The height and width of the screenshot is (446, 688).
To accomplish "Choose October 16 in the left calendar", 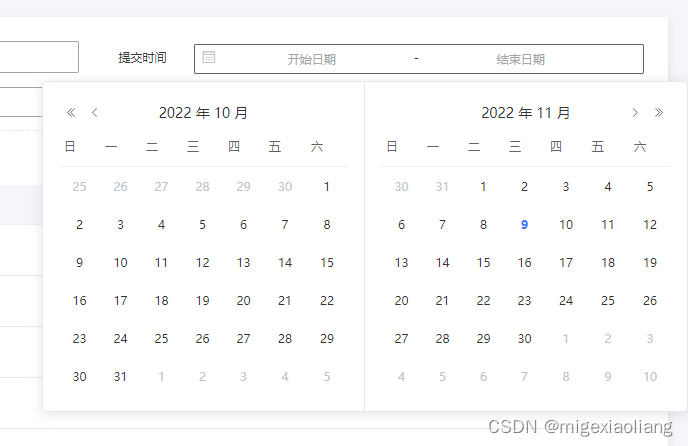I will (x=79, y=301).
